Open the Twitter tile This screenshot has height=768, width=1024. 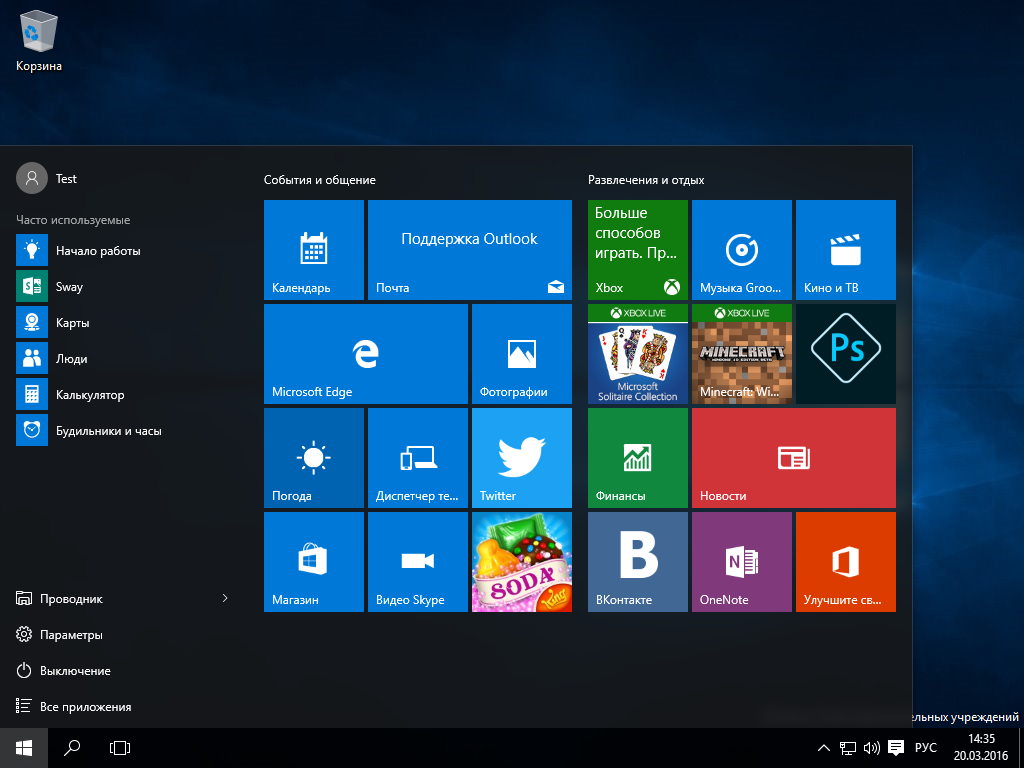click(521, 458)
